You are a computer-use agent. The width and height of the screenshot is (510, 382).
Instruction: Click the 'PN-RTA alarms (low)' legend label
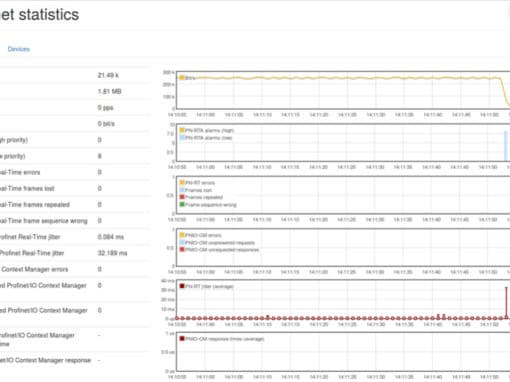click(209, 138)
